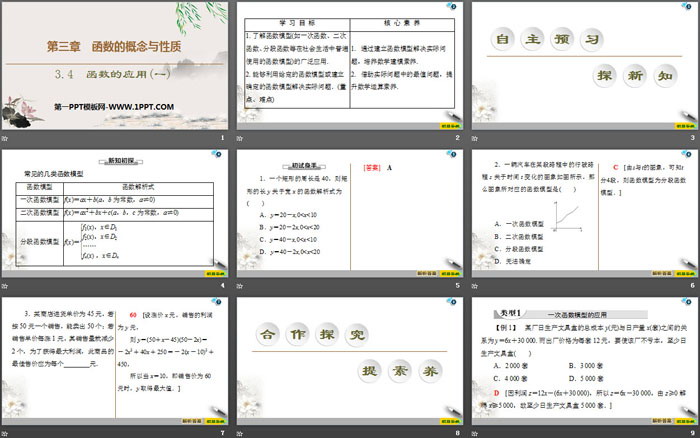Click the yellow corner button on slide 4

[x=215, y=273]
